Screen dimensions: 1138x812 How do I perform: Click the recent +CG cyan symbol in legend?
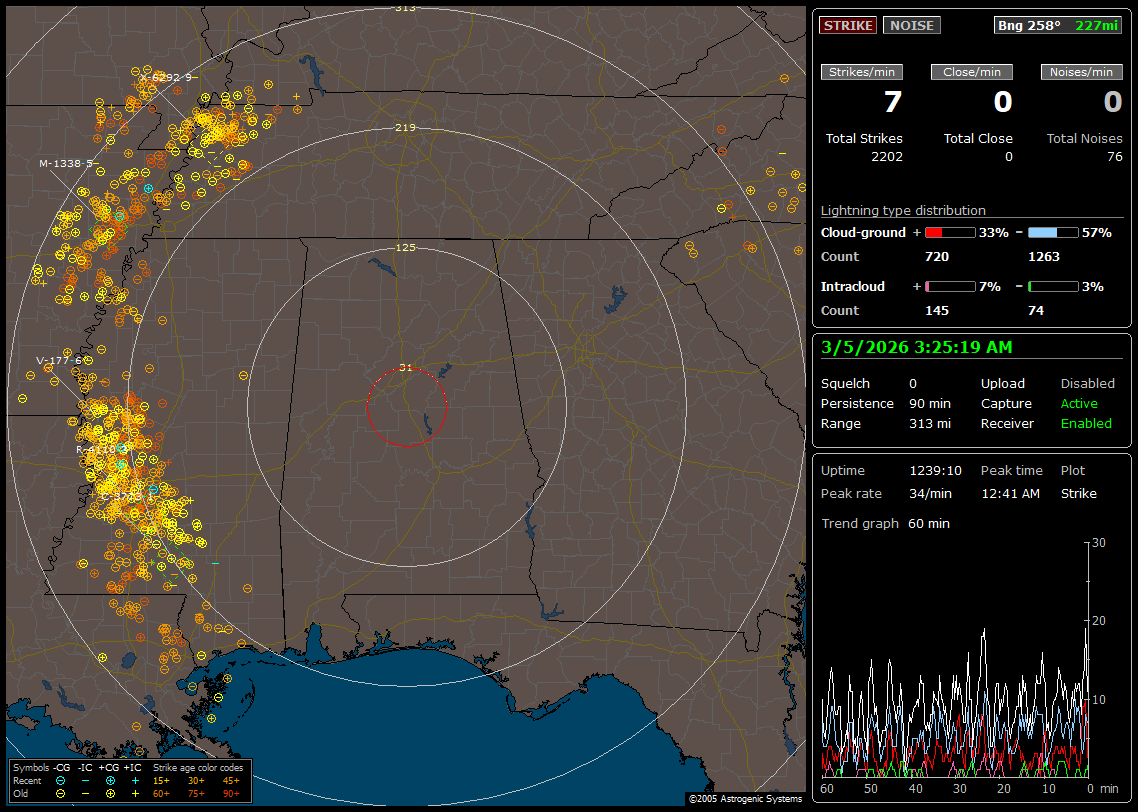click(x=110, y=780)
